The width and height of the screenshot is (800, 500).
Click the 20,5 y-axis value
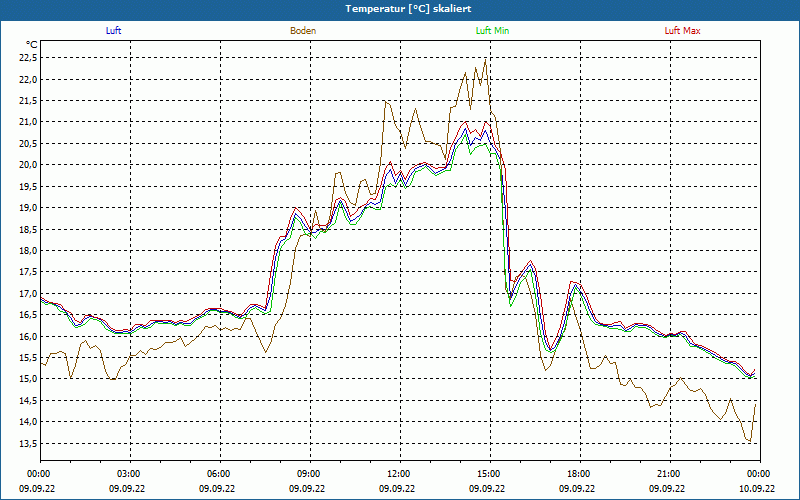tap(27, 143)
